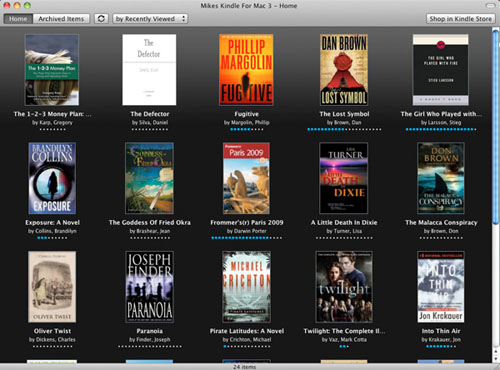Select The Defector book cover
Viewport: 500px width, 370px height.
coord(149,70)
